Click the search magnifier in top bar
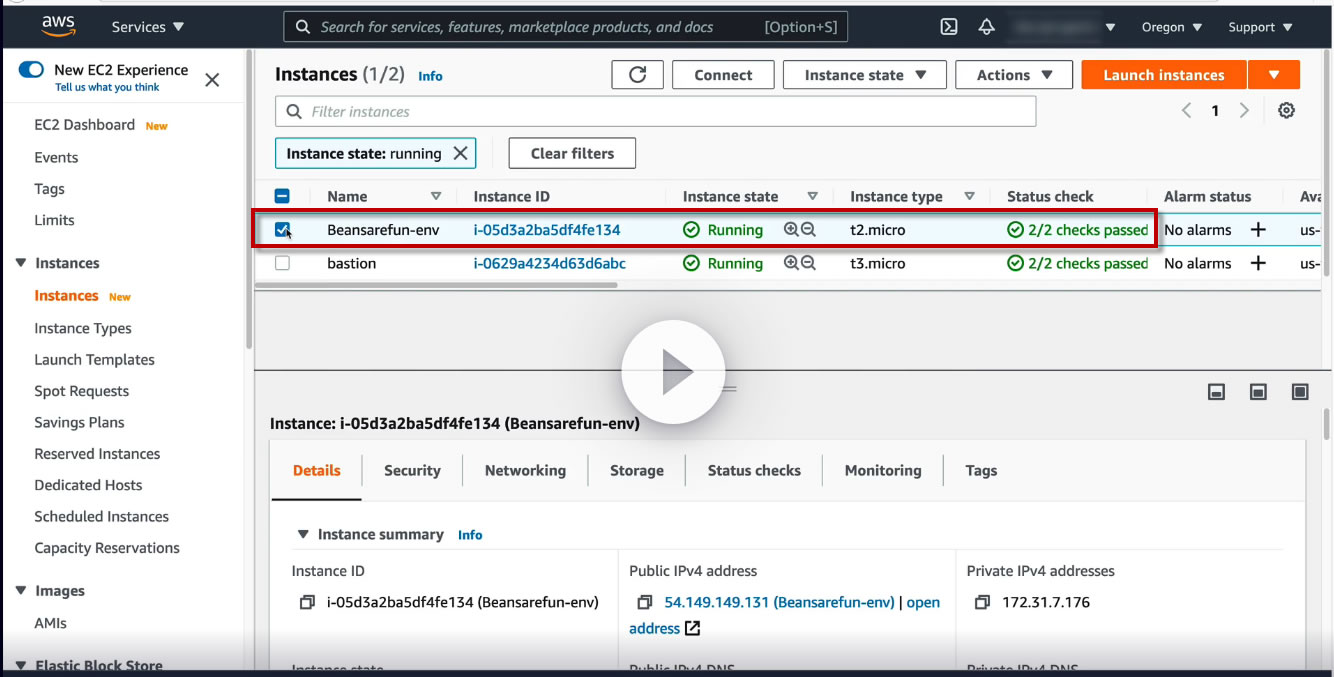The width and height of the screenshot is (1334, 677). [303, 27]
